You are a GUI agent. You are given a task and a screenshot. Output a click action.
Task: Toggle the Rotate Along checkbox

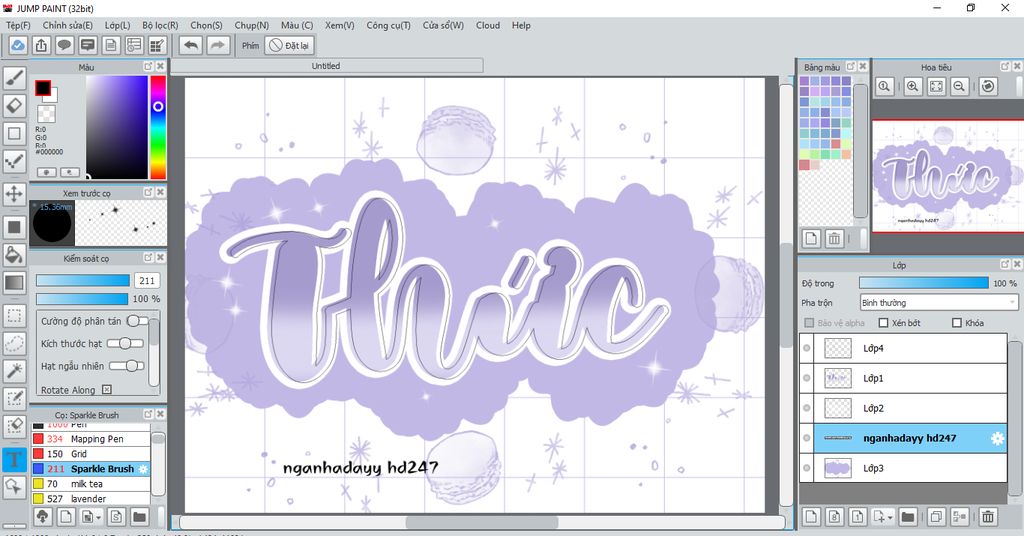(x=106, y=390)
